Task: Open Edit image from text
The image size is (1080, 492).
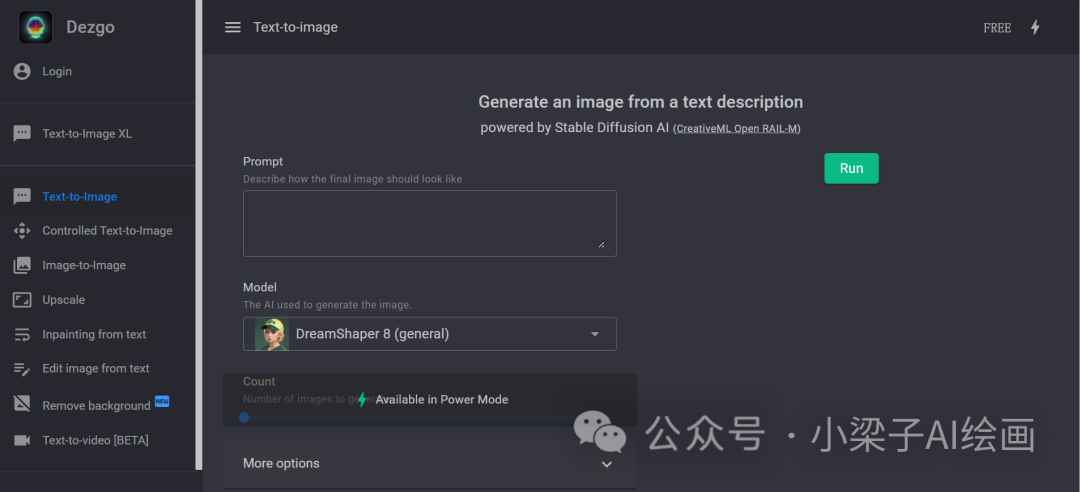Action: click(x=97, y=369)
